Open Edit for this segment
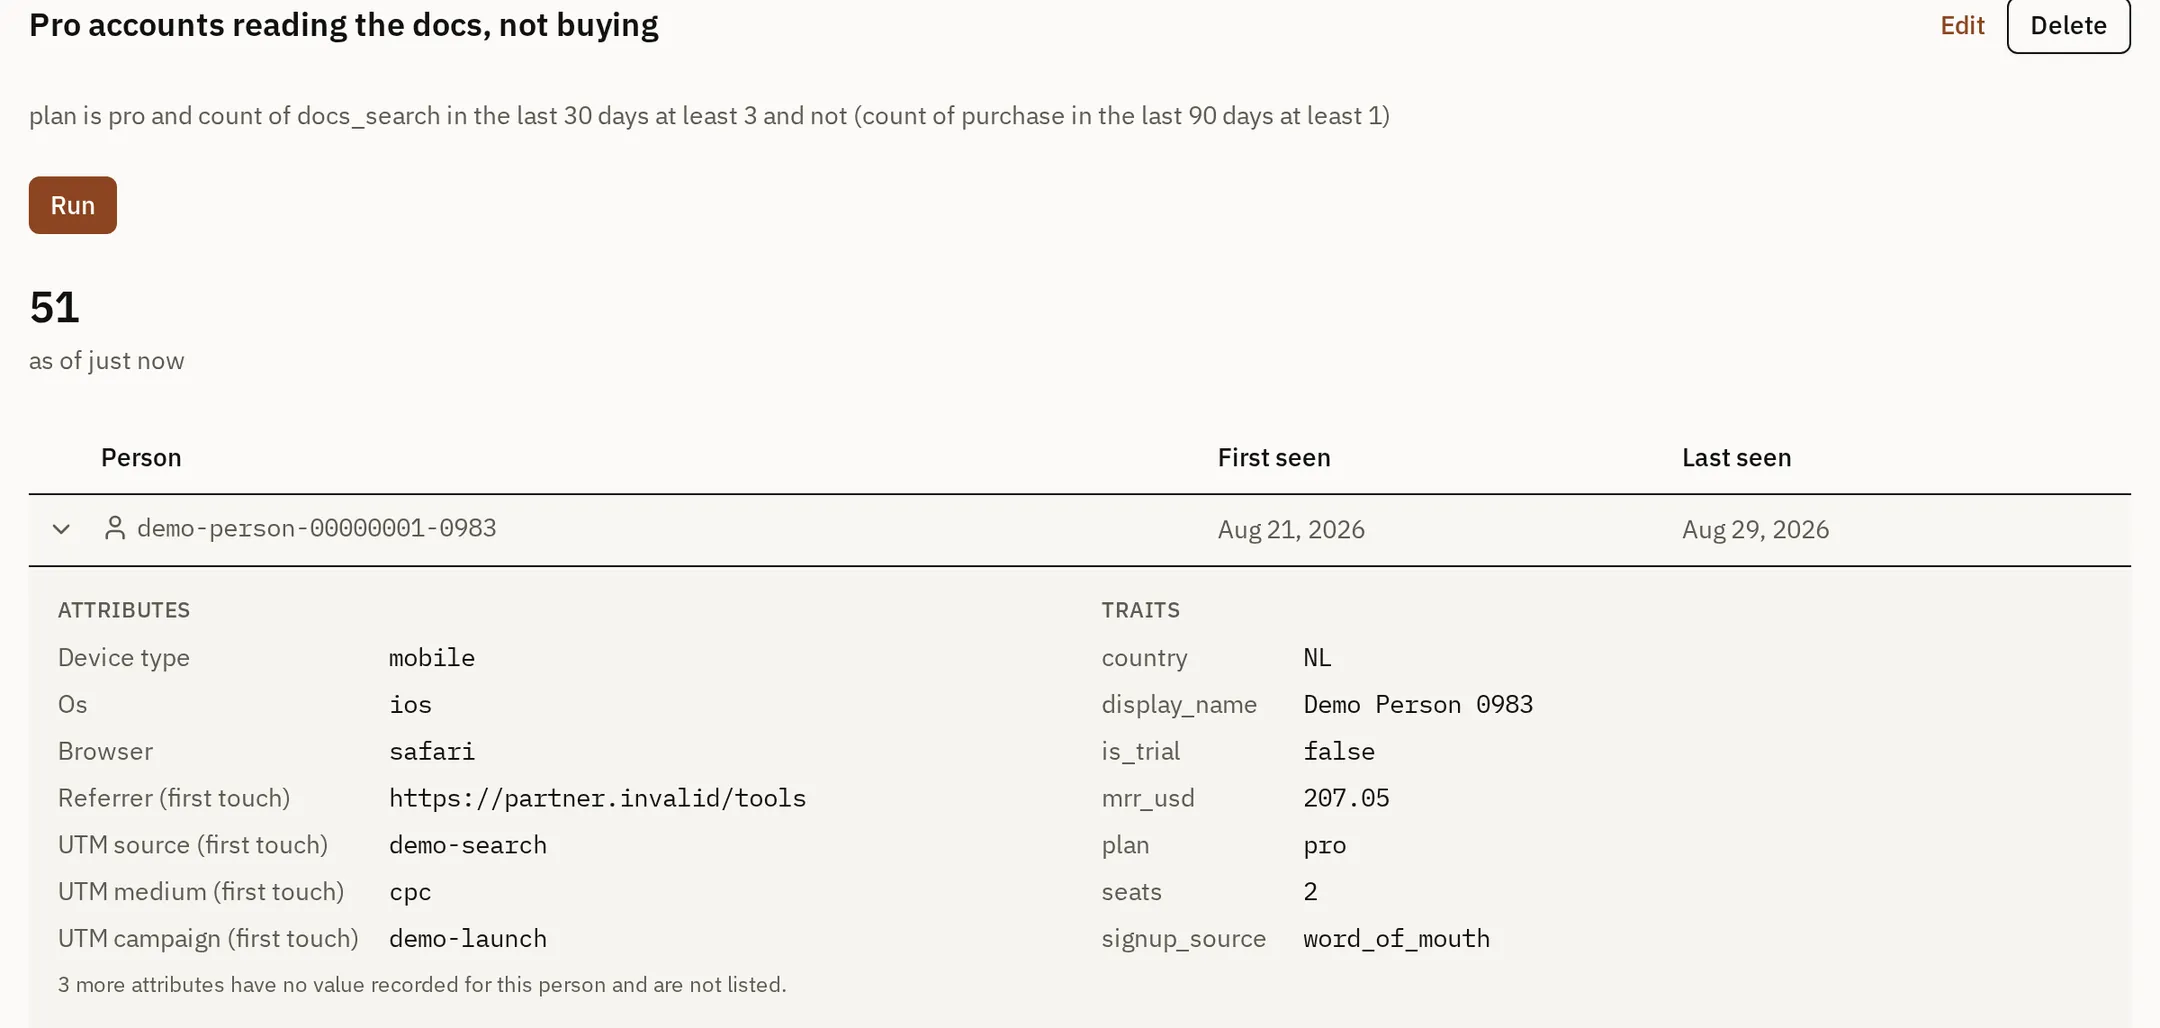 [1962, 25]
